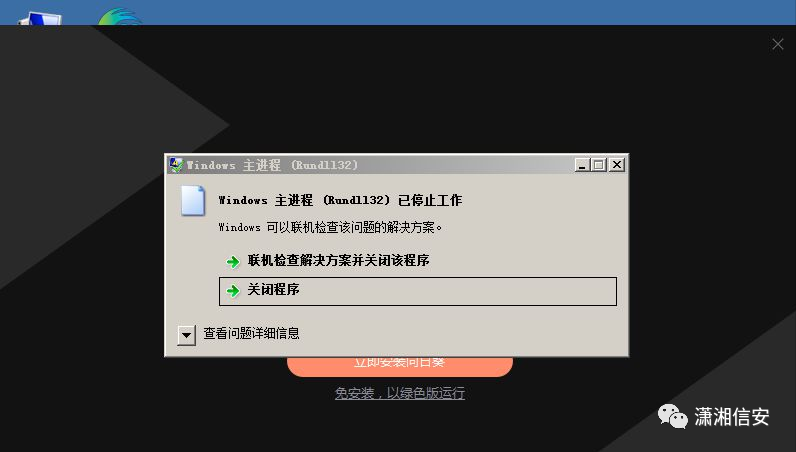Maximize the Rundll32 error dialog
This screenshot has width=796, height=452.
[599, 165]
